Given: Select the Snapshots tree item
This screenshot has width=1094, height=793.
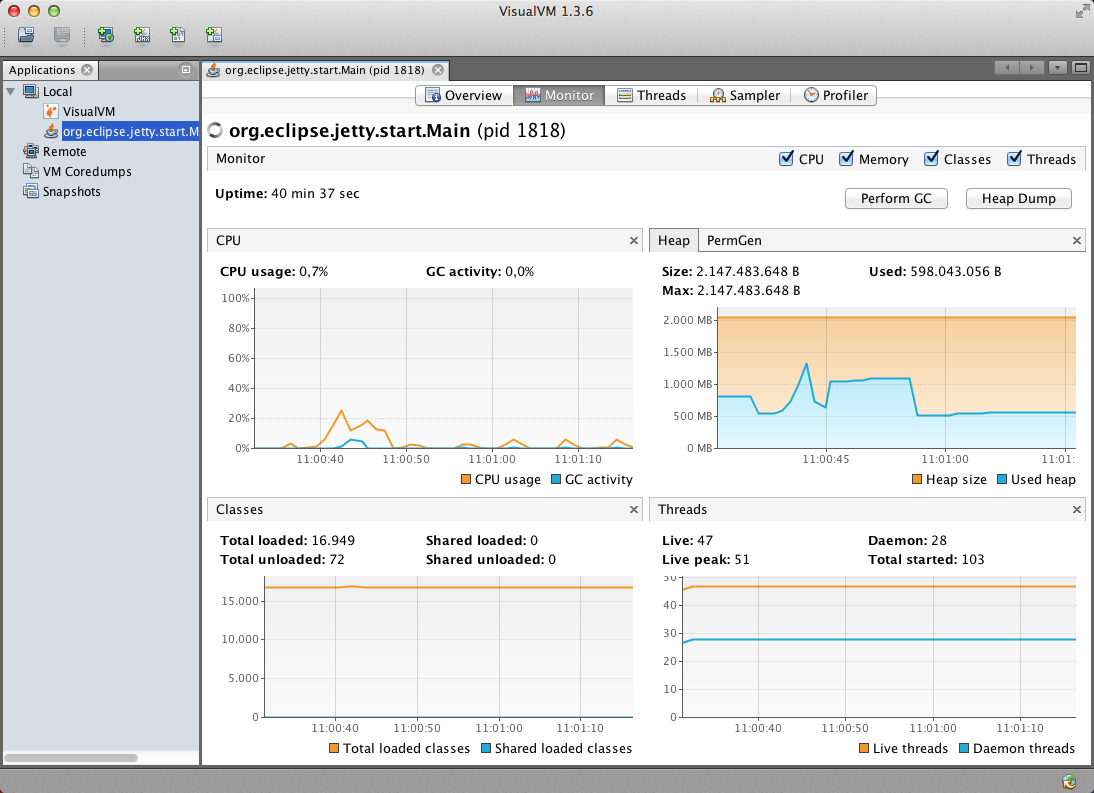Looking at the screenshot, I should (71, 191).
